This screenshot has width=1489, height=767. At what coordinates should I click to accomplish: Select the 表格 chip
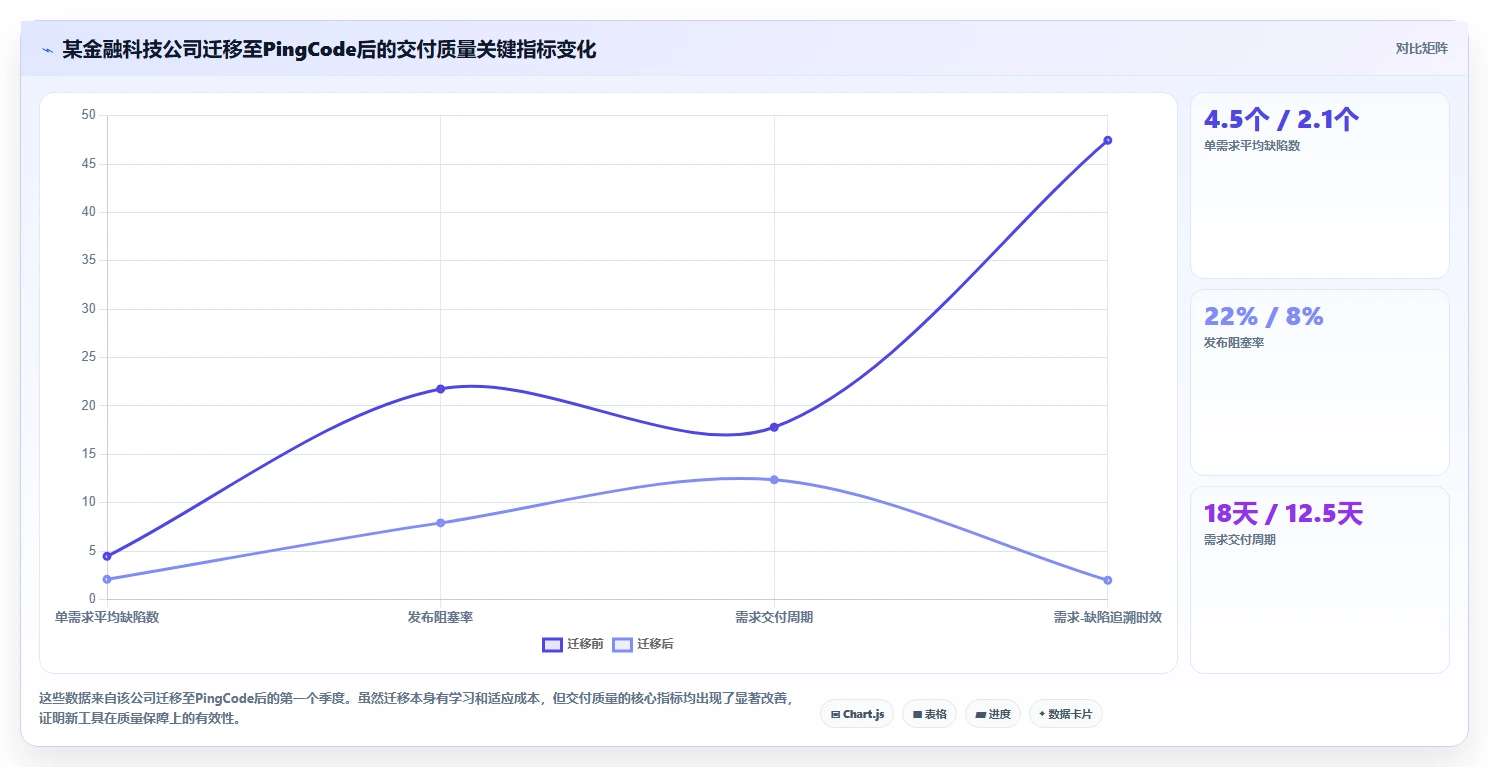tap(929, 714)
